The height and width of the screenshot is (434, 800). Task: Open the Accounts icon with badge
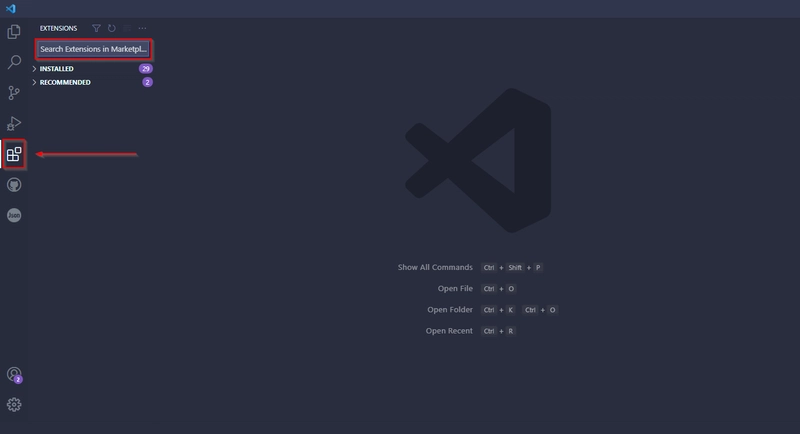pos(14,375)
